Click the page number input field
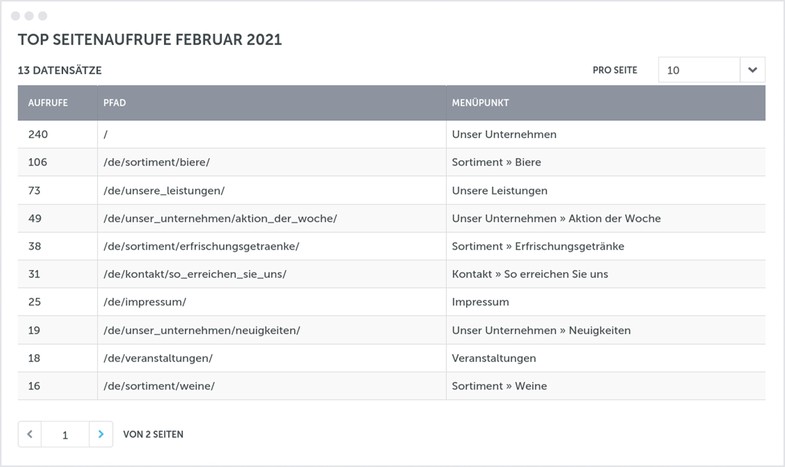785x467 pixels. (65, 434)
